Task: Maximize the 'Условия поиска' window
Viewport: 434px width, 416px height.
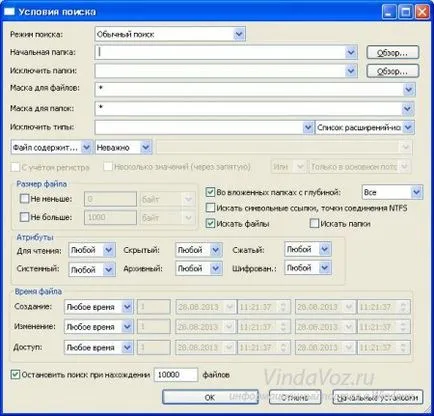Action: point(406,12)
